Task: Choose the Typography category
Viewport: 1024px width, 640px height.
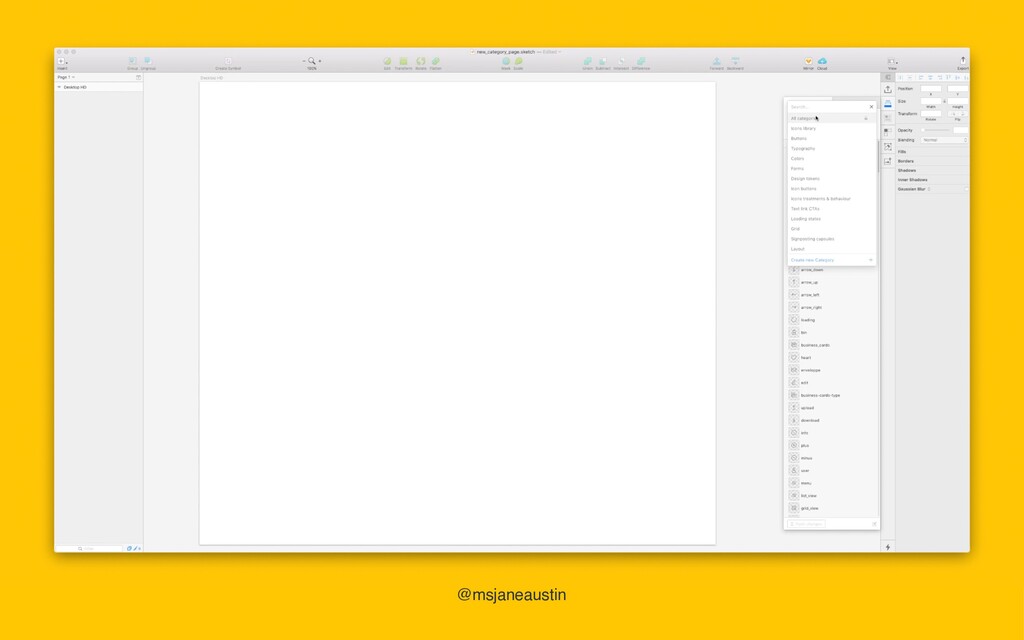Action: pos(830,148)
